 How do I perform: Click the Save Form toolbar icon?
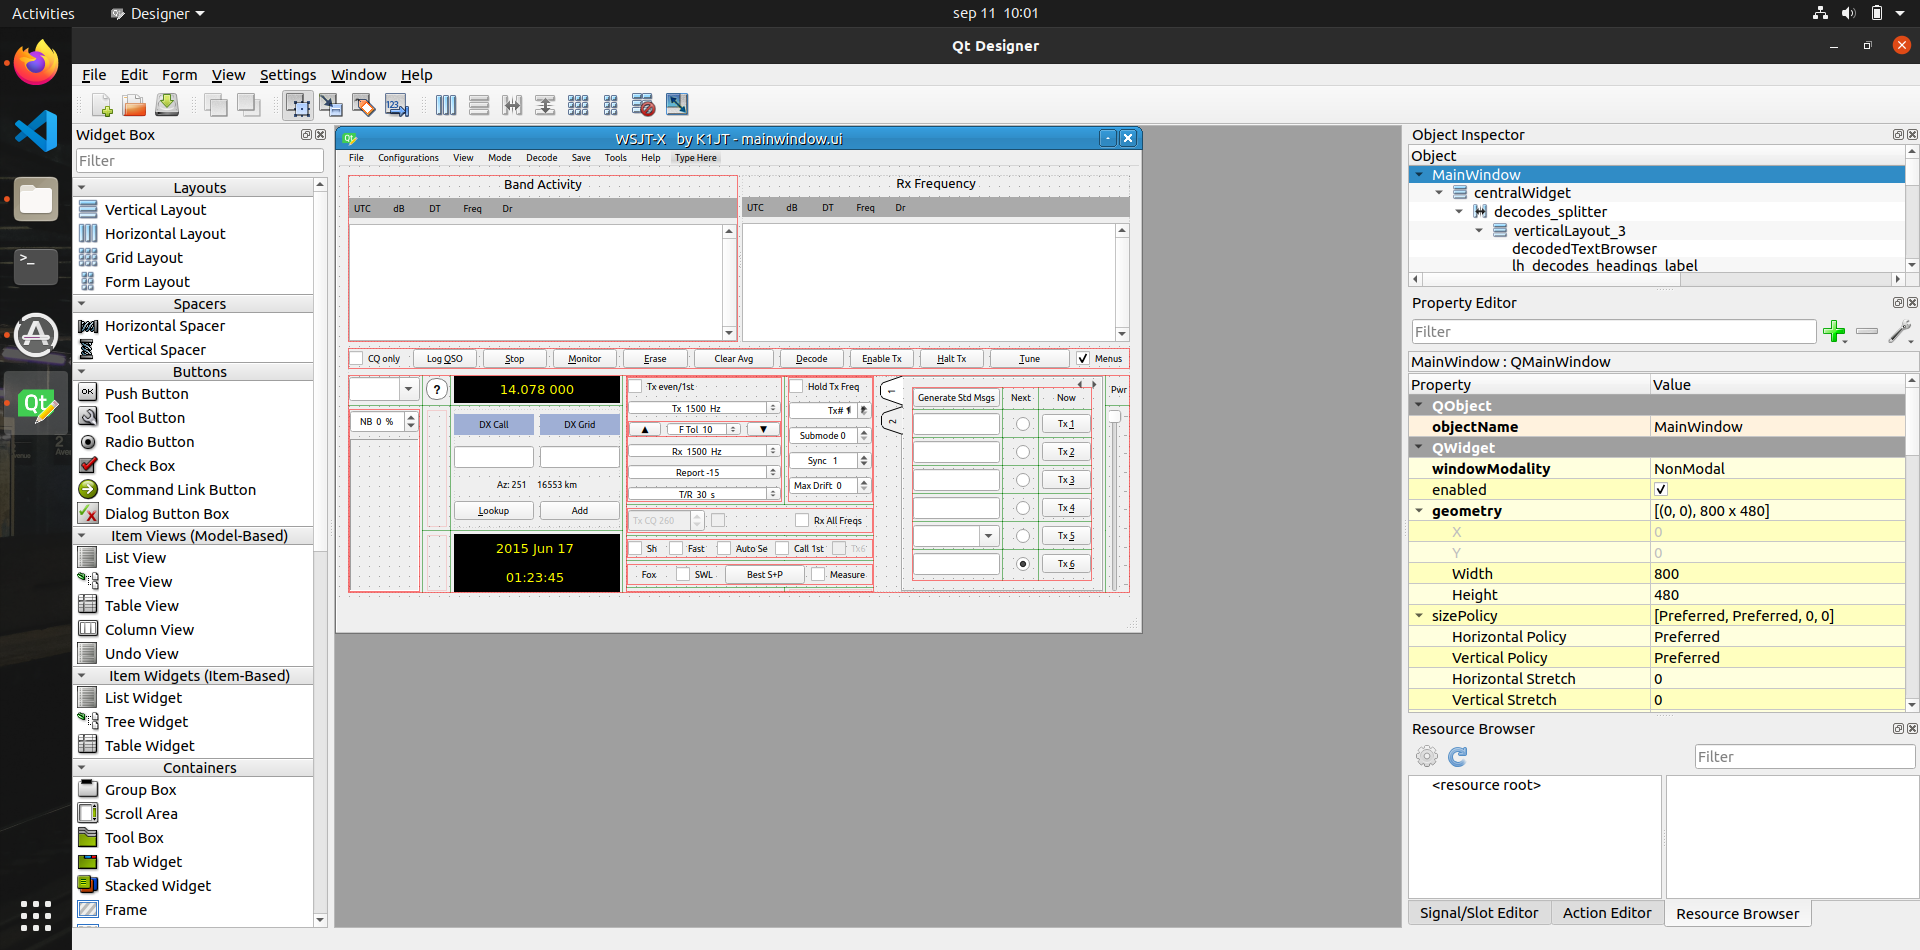click(x=167, y=105)
